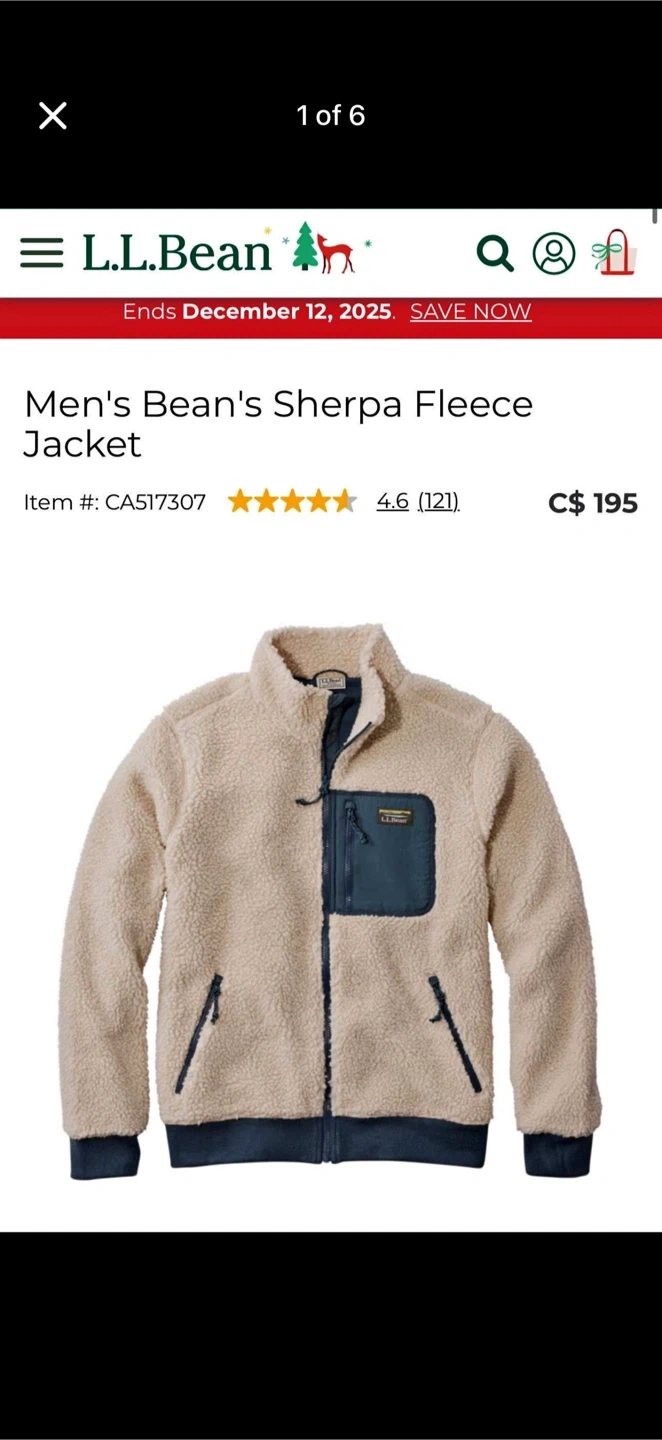
Task: Tap the 1 of 6 image counter
Action: click(x=331, y=116)
